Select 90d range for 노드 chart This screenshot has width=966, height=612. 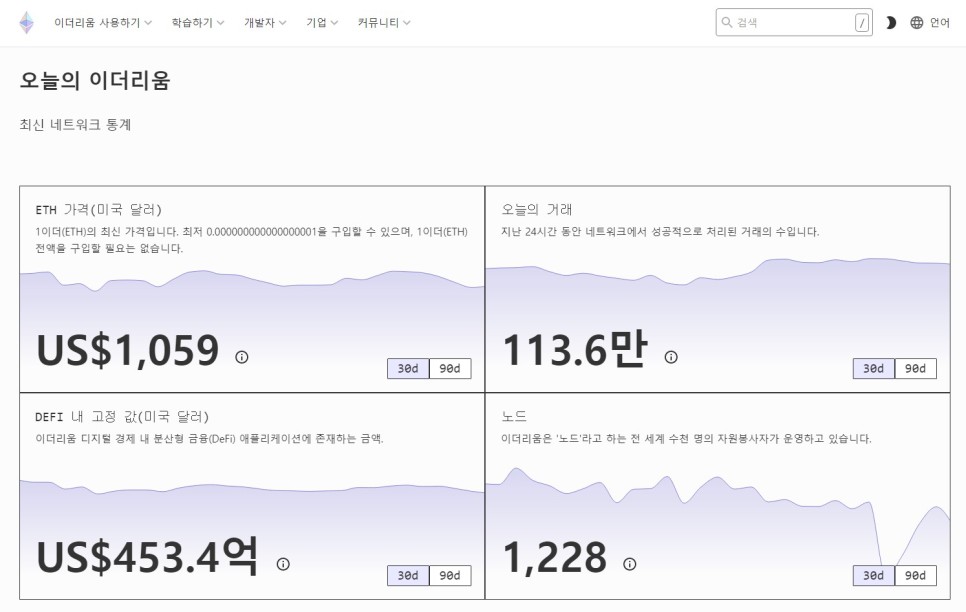915,576
